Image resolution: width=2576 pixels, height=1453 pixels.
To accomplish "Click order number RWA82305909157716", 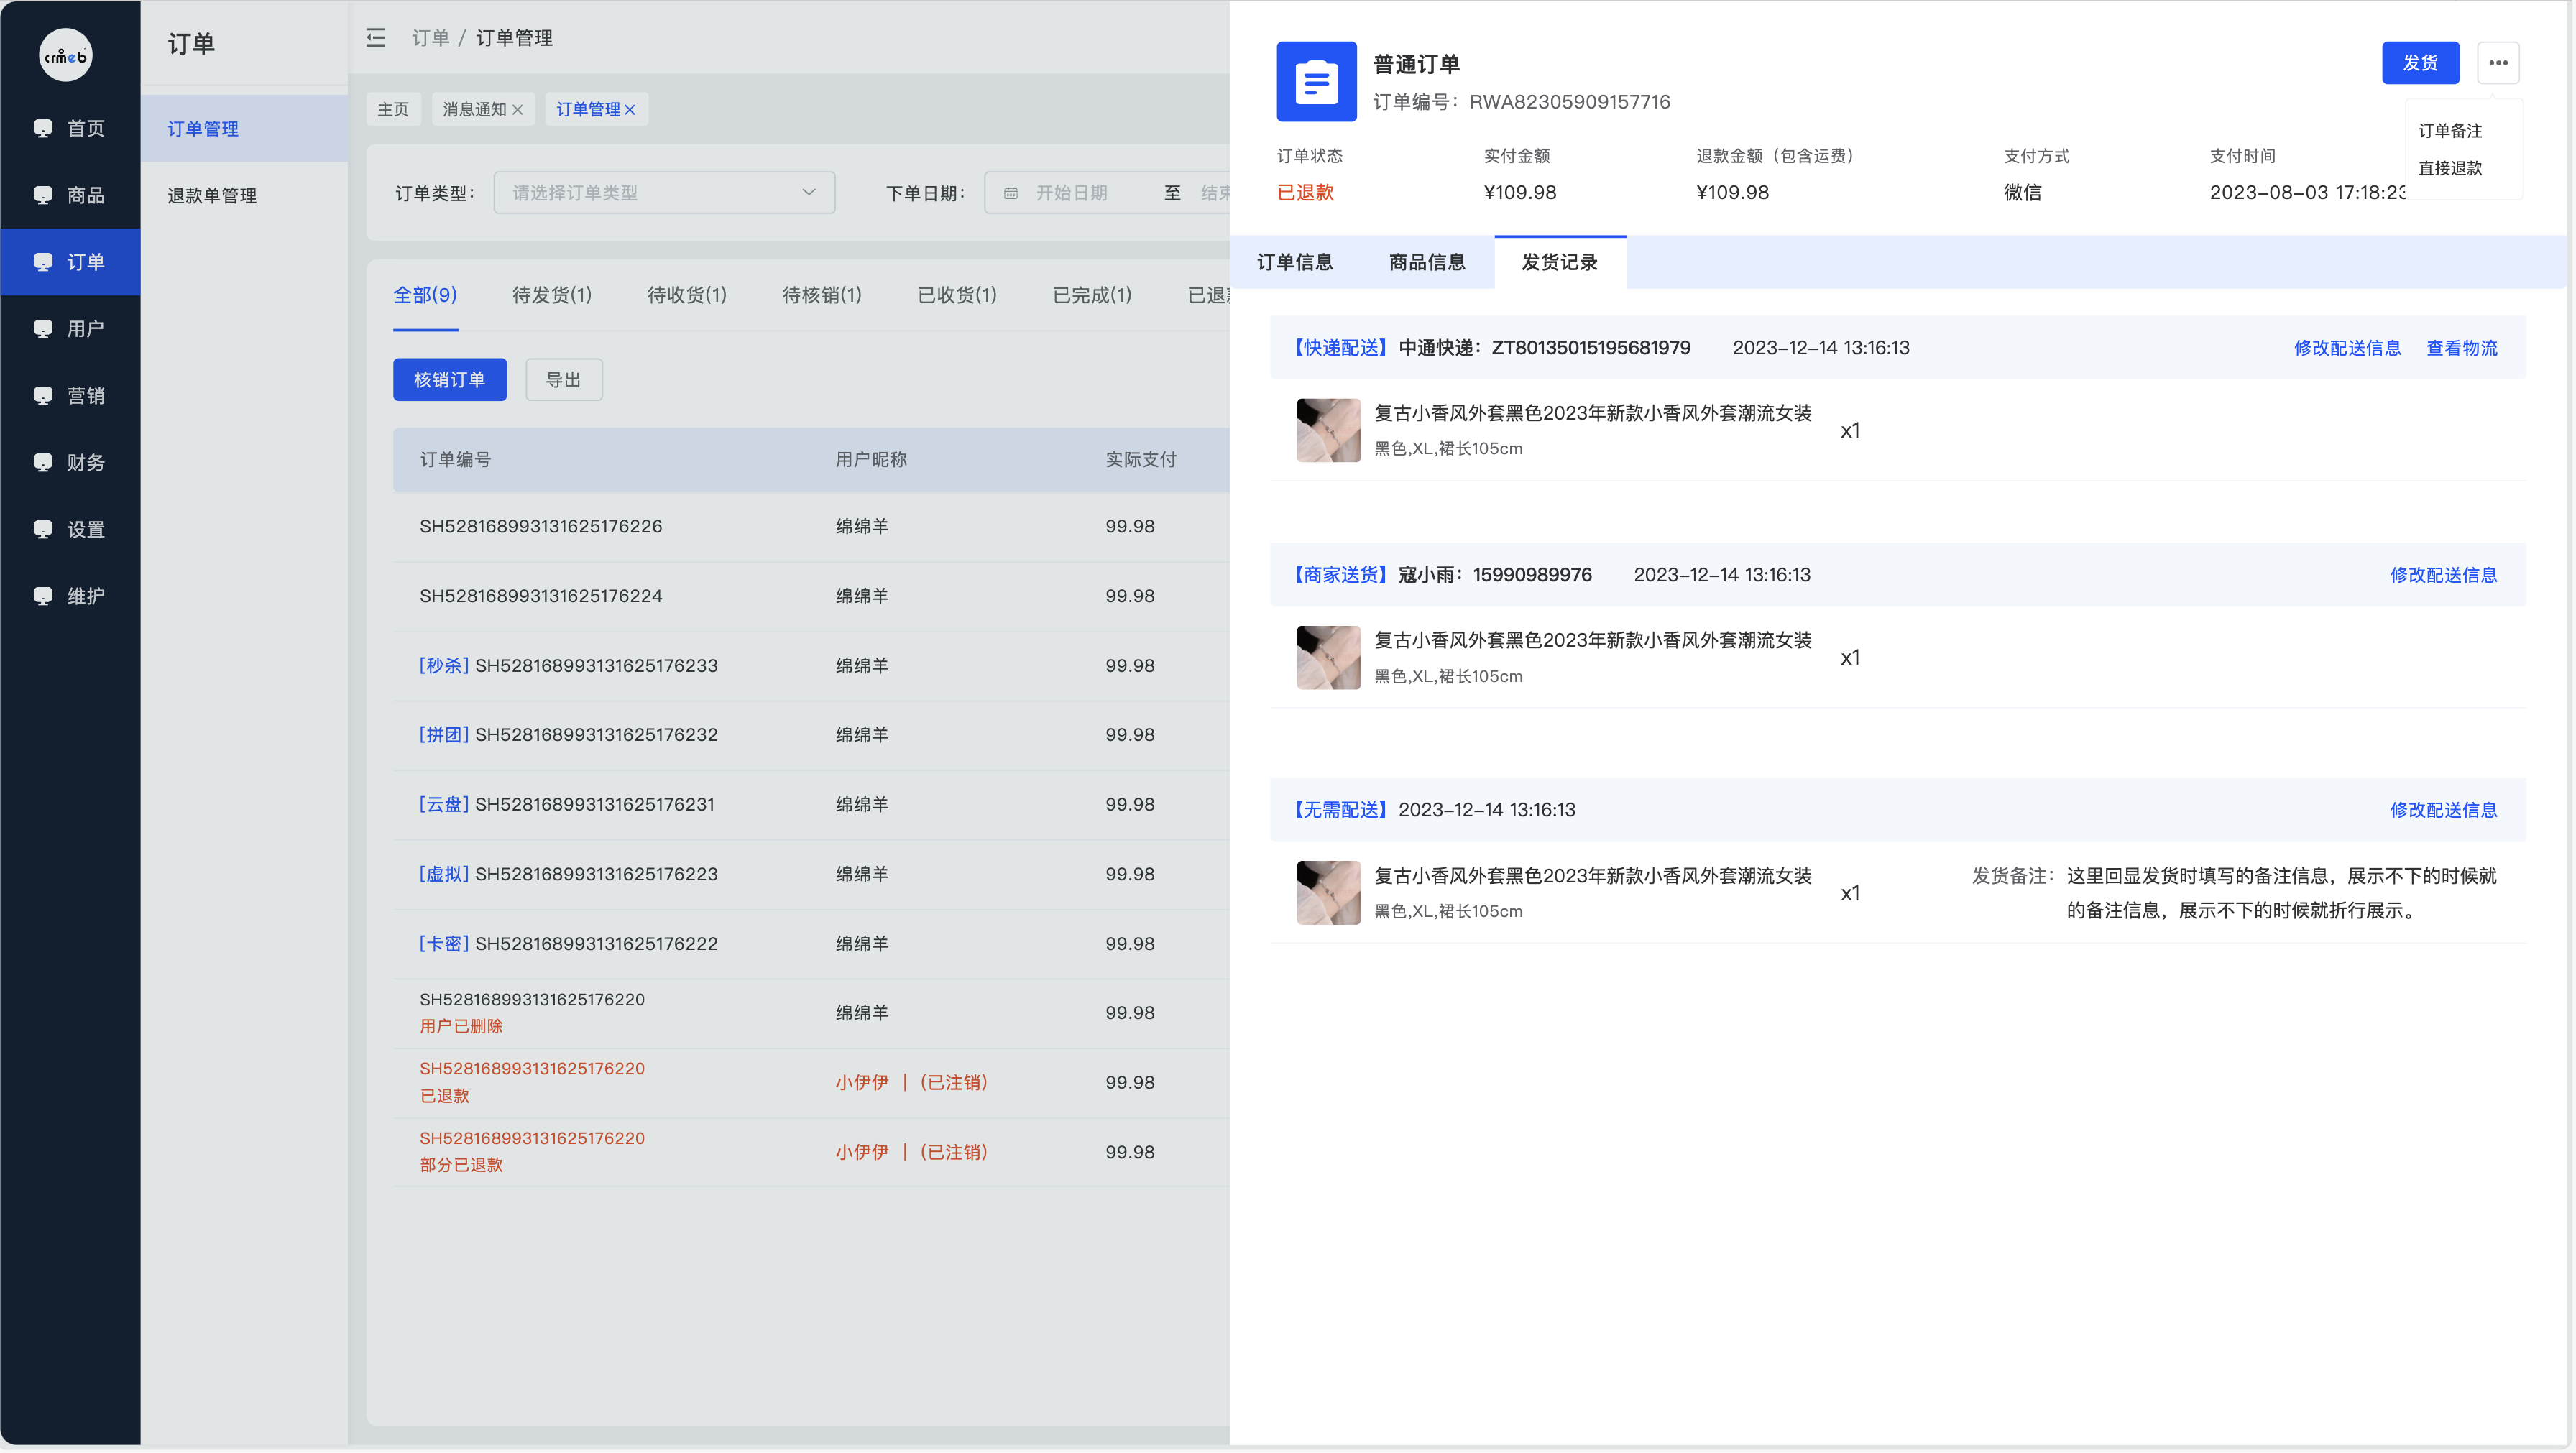I will [x=1569, y=102].
